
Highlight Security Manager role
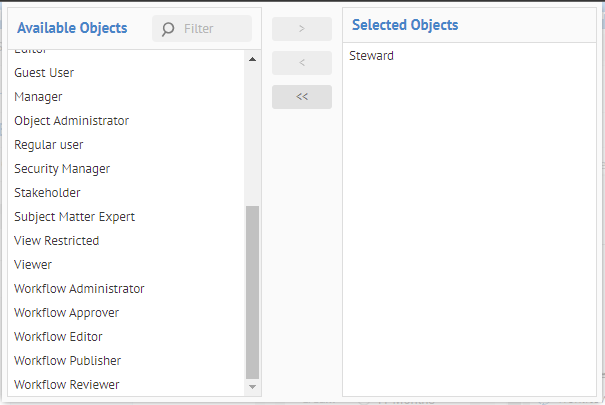pyautogui.click(x=62, y=169)
